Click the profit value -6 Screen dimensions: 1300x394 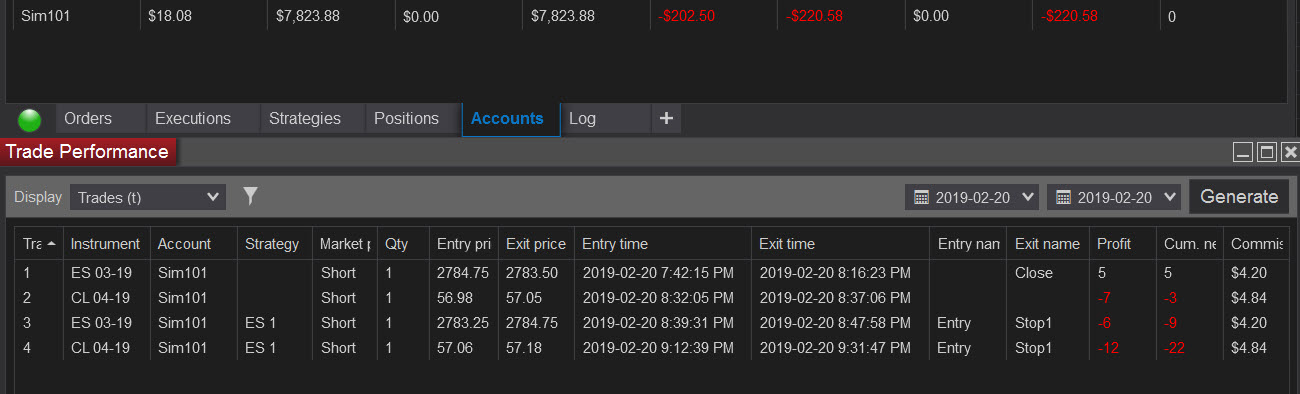click(x=1104, y=322)
